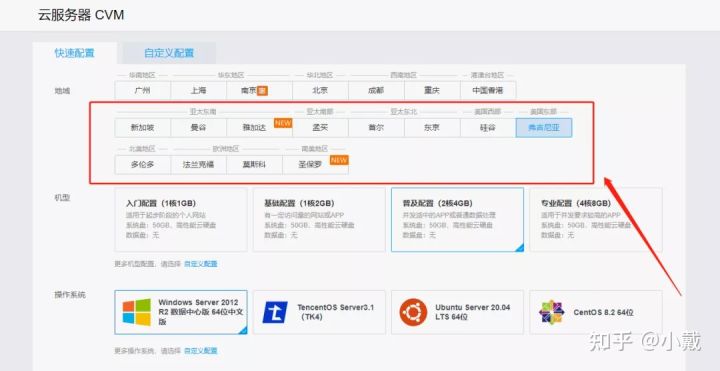Click the 地域 row label
Image resolution: width=720 pixels, height=371 pixels.
62,91
